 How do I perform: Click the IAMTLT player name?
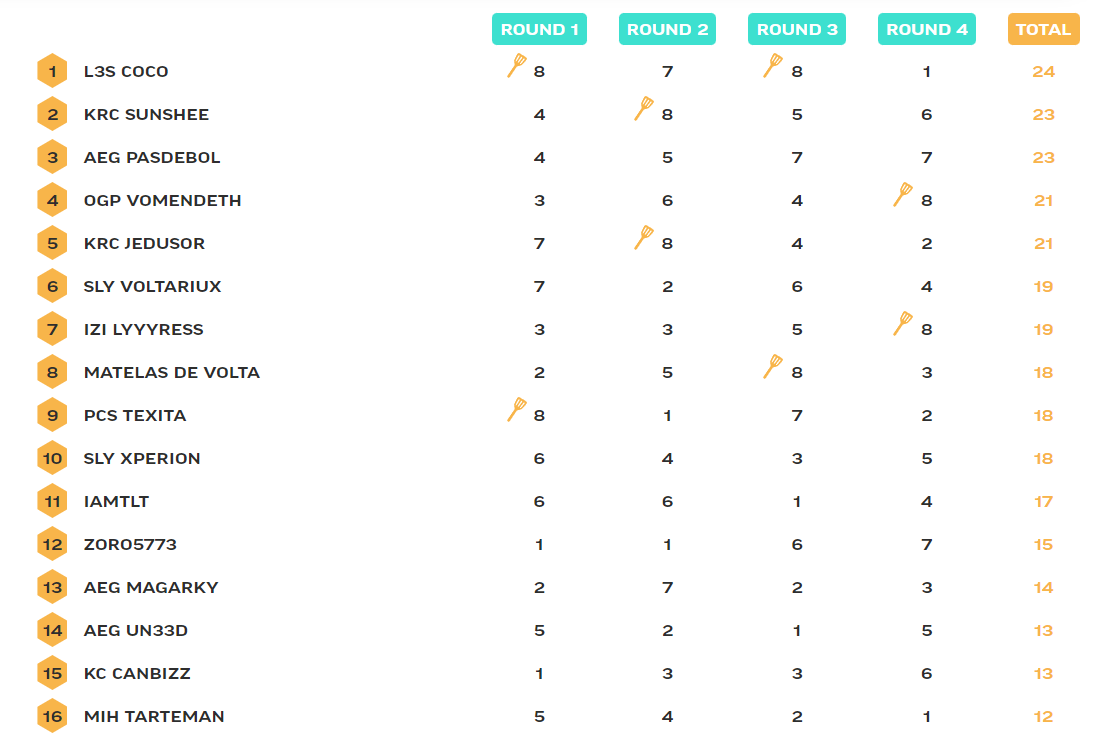pyautogui.click(x=116, y=502)
